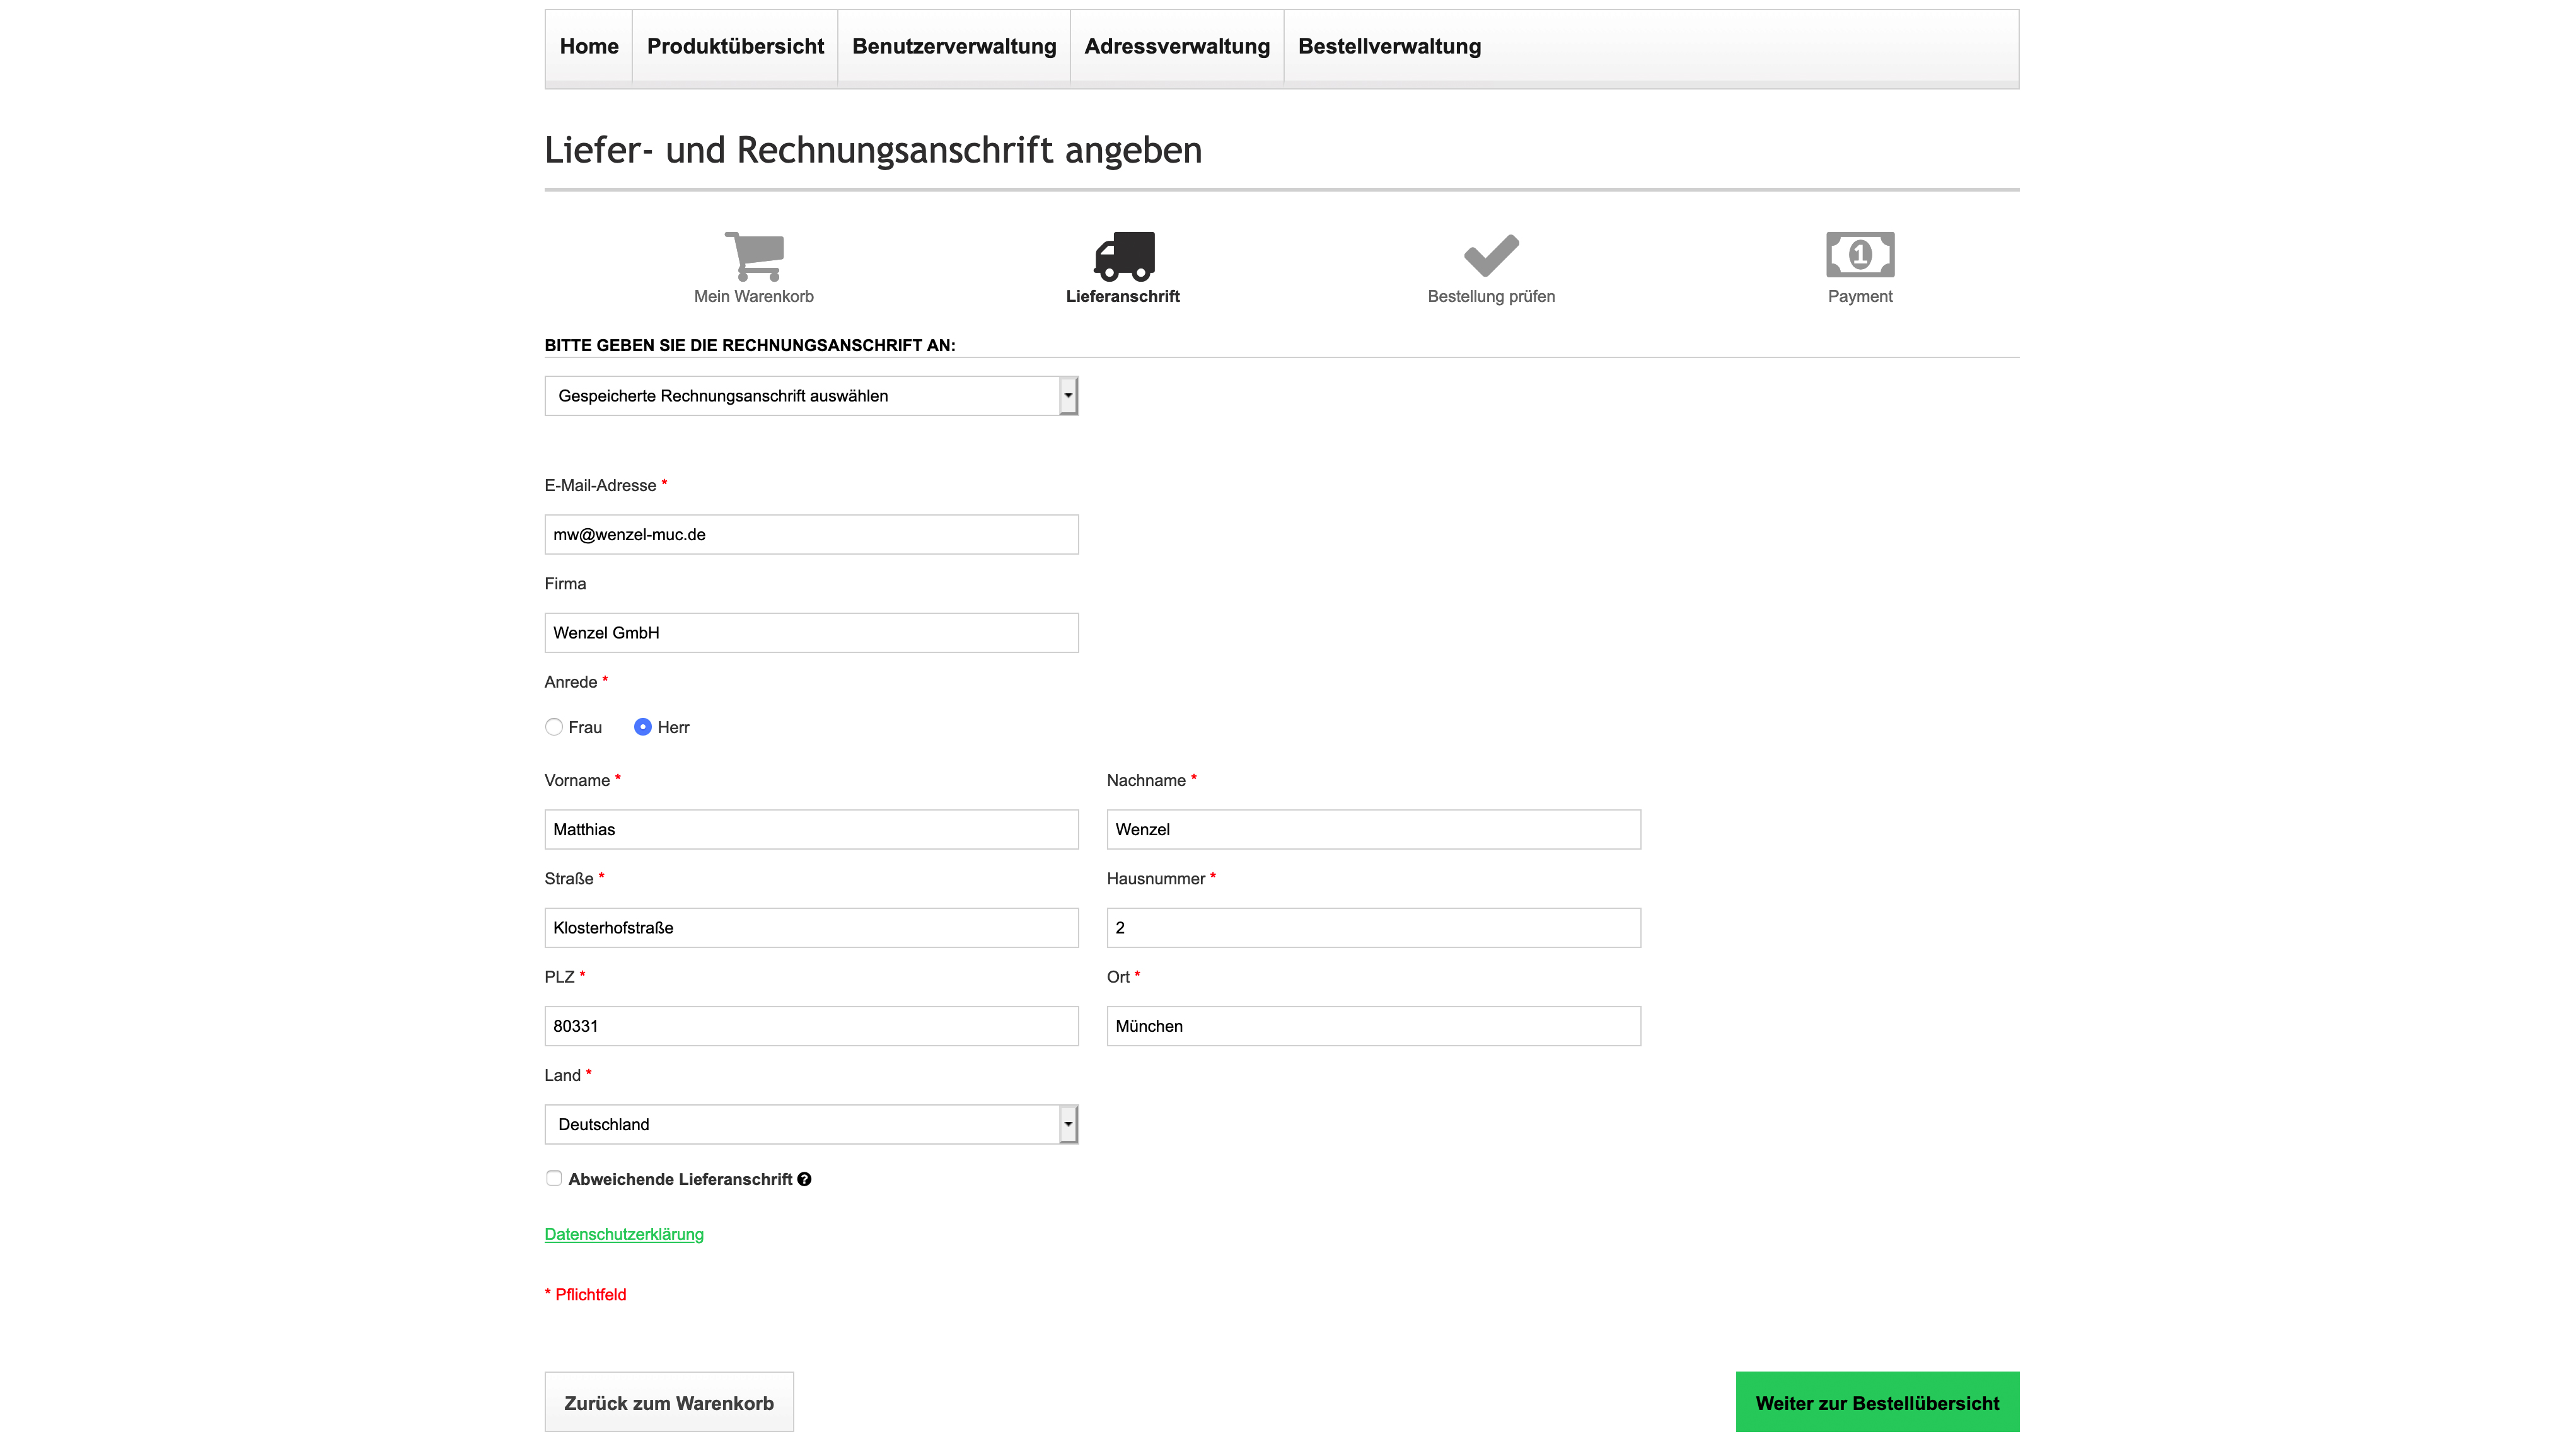Click the E-Mail-Adresse input field
Image resolution: width=2562 pixels, height=1456 pixels.
(x=811, y=534)
